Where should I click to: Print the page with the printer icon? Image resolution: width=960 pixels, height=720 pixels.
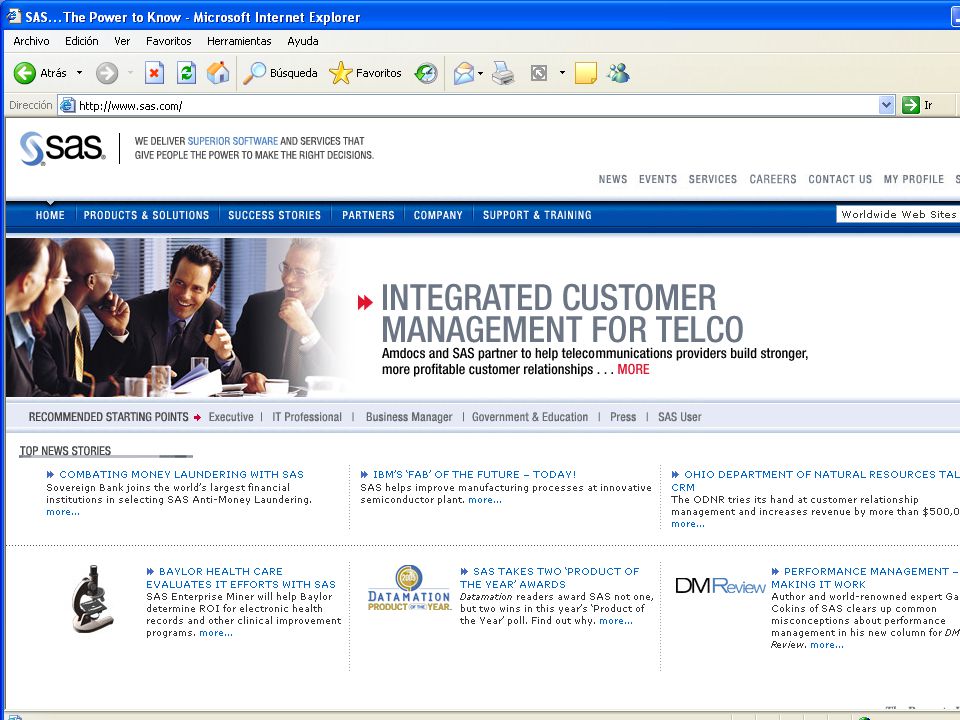(503, 73)
